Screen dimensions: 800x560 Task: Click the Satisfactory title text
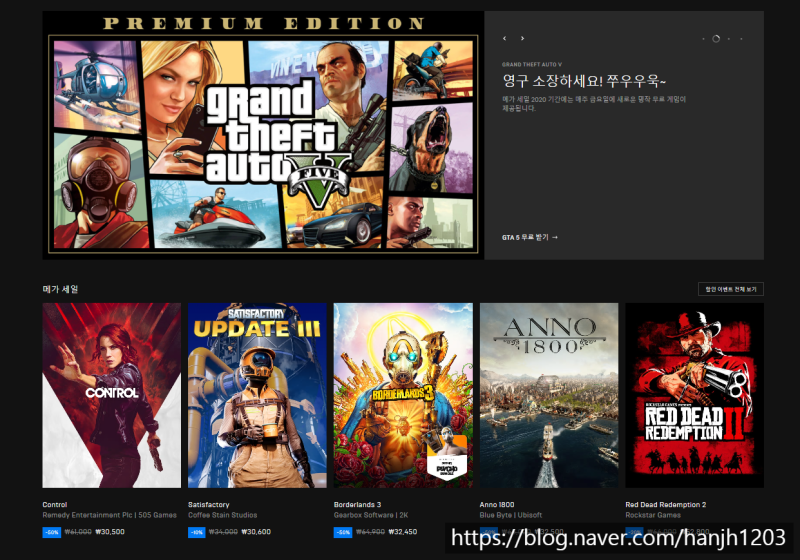point(209,504)
